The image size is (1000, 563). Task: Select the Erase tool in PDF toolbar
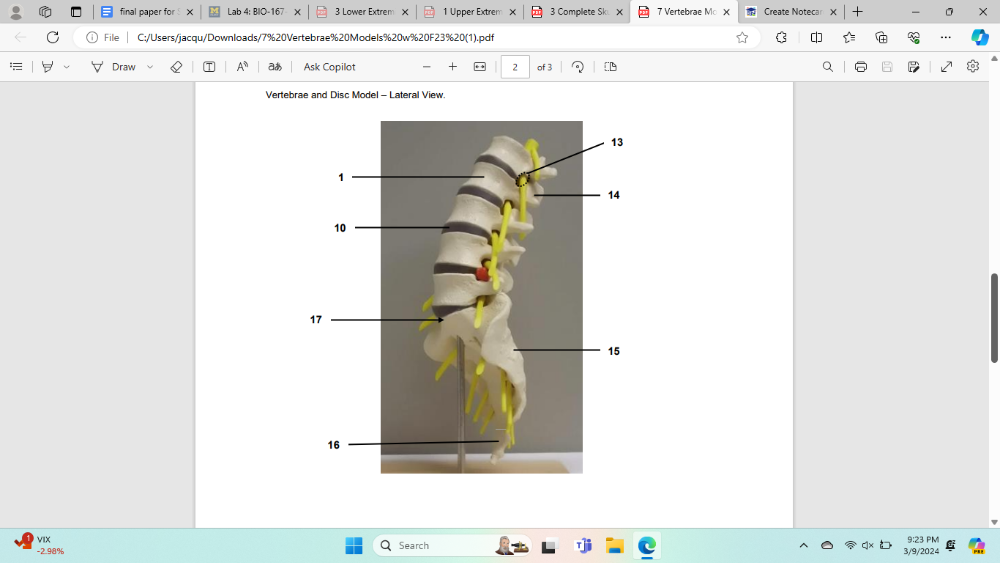(x=176, y=67)
